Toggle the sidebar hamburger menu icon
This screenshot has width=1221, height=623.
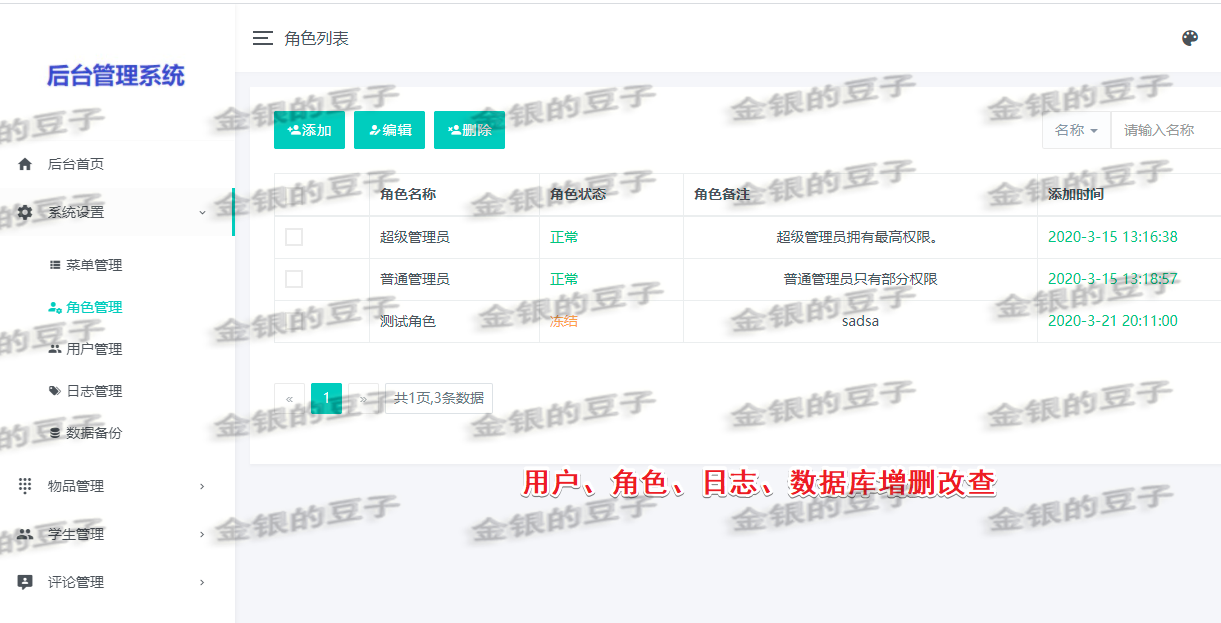coord(263,39)
